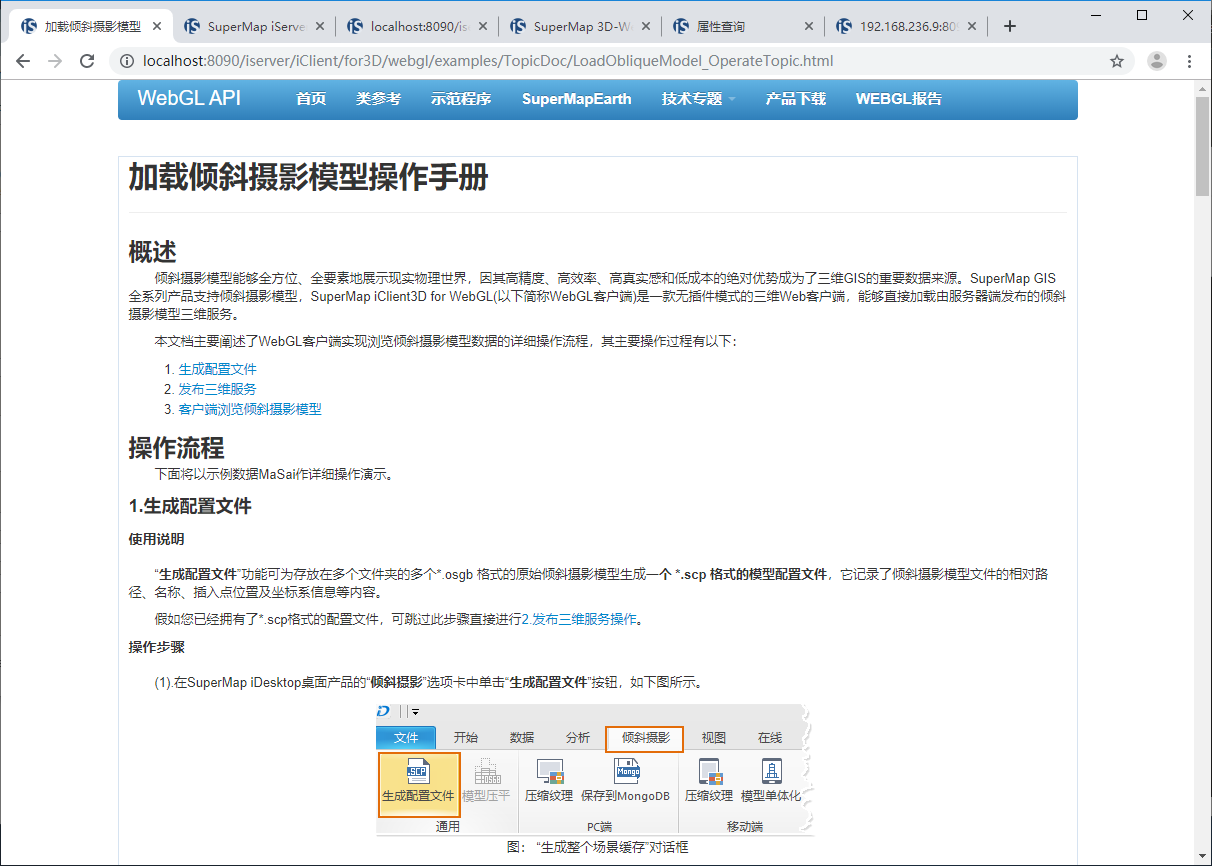The width and height of the screenshot is (1212, 866).
Task: Click the 加载倾斜摄影模型操作手册 page heading
Action: [309, 178]
